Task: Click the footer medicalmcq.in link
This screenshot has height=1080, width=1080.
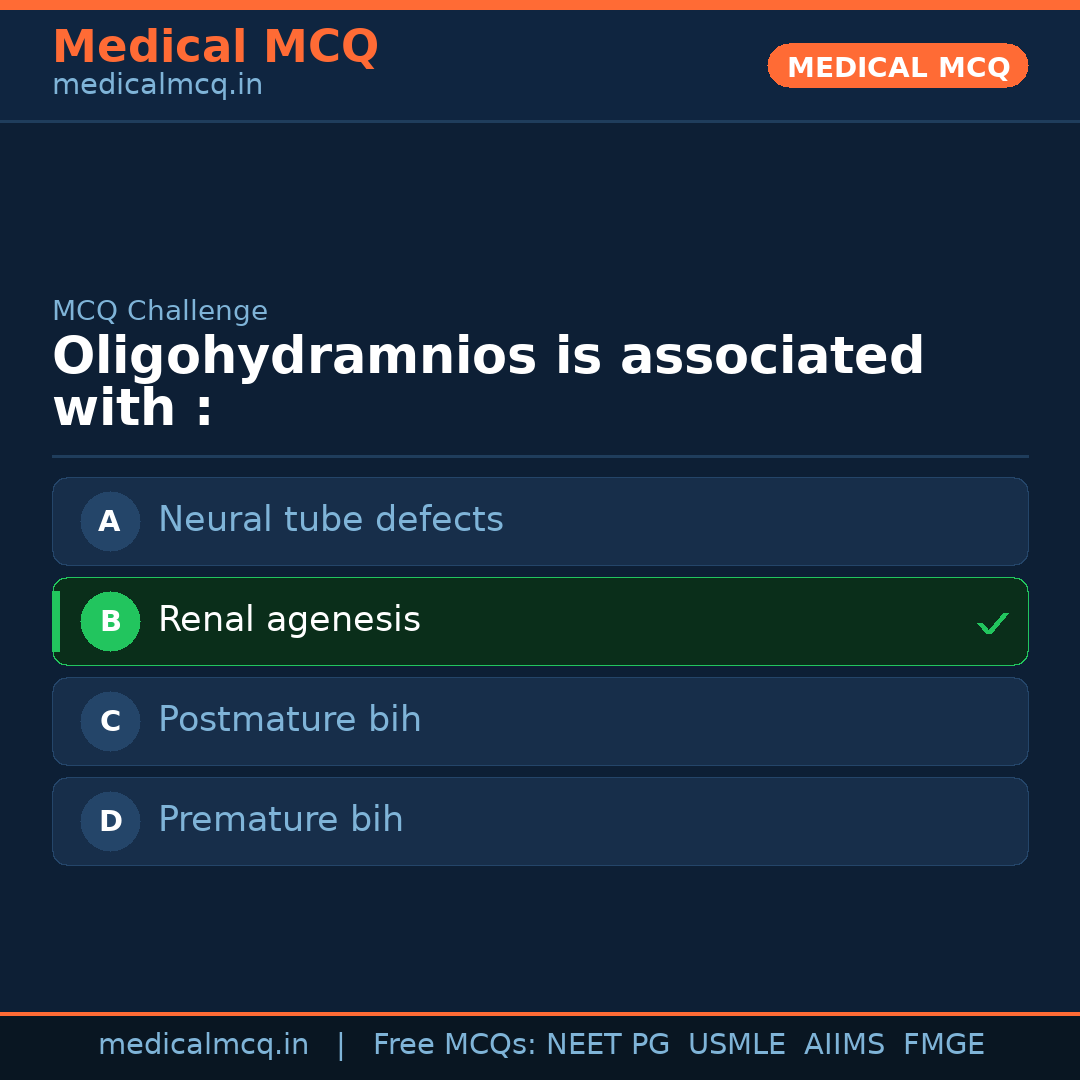Action: [x=204, y=1044]
